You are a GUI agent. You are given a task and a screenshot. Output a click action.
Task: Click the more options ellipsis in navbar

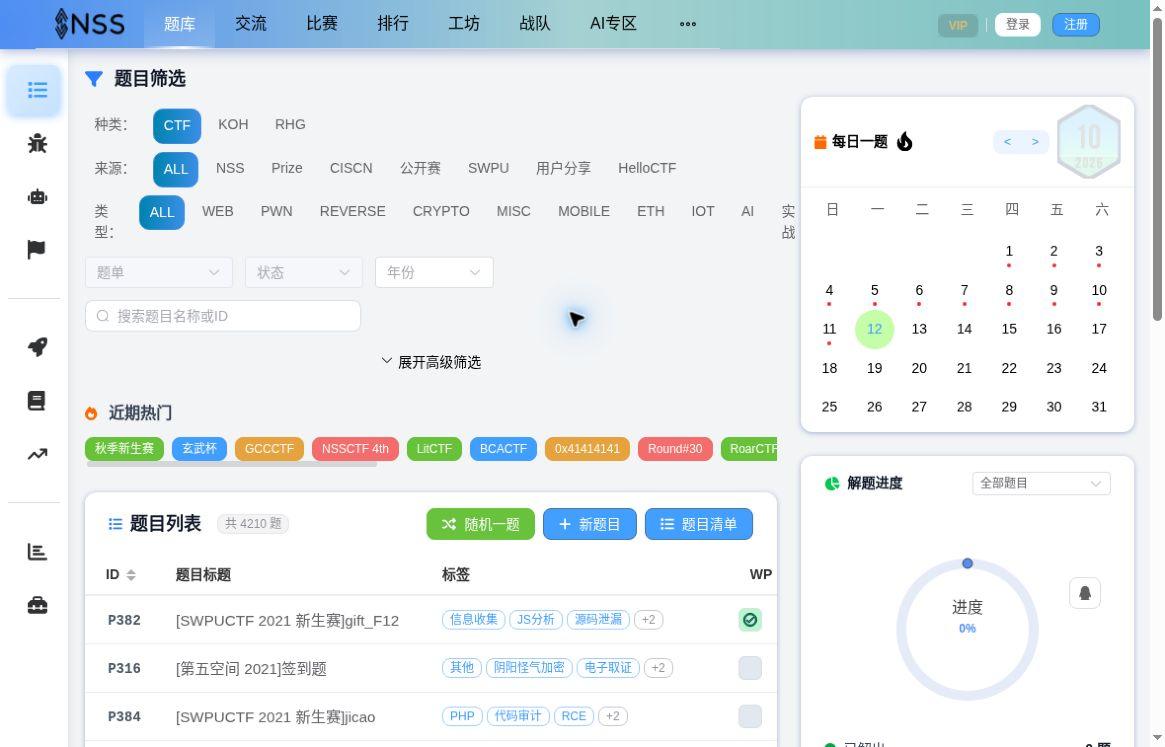point(688,24)
